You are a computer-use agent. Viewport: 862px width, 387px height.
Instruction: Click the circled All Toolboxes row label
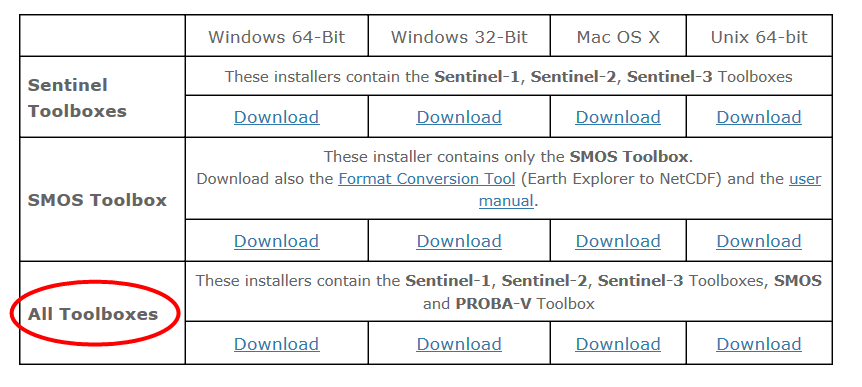click(x=93, y=314)
